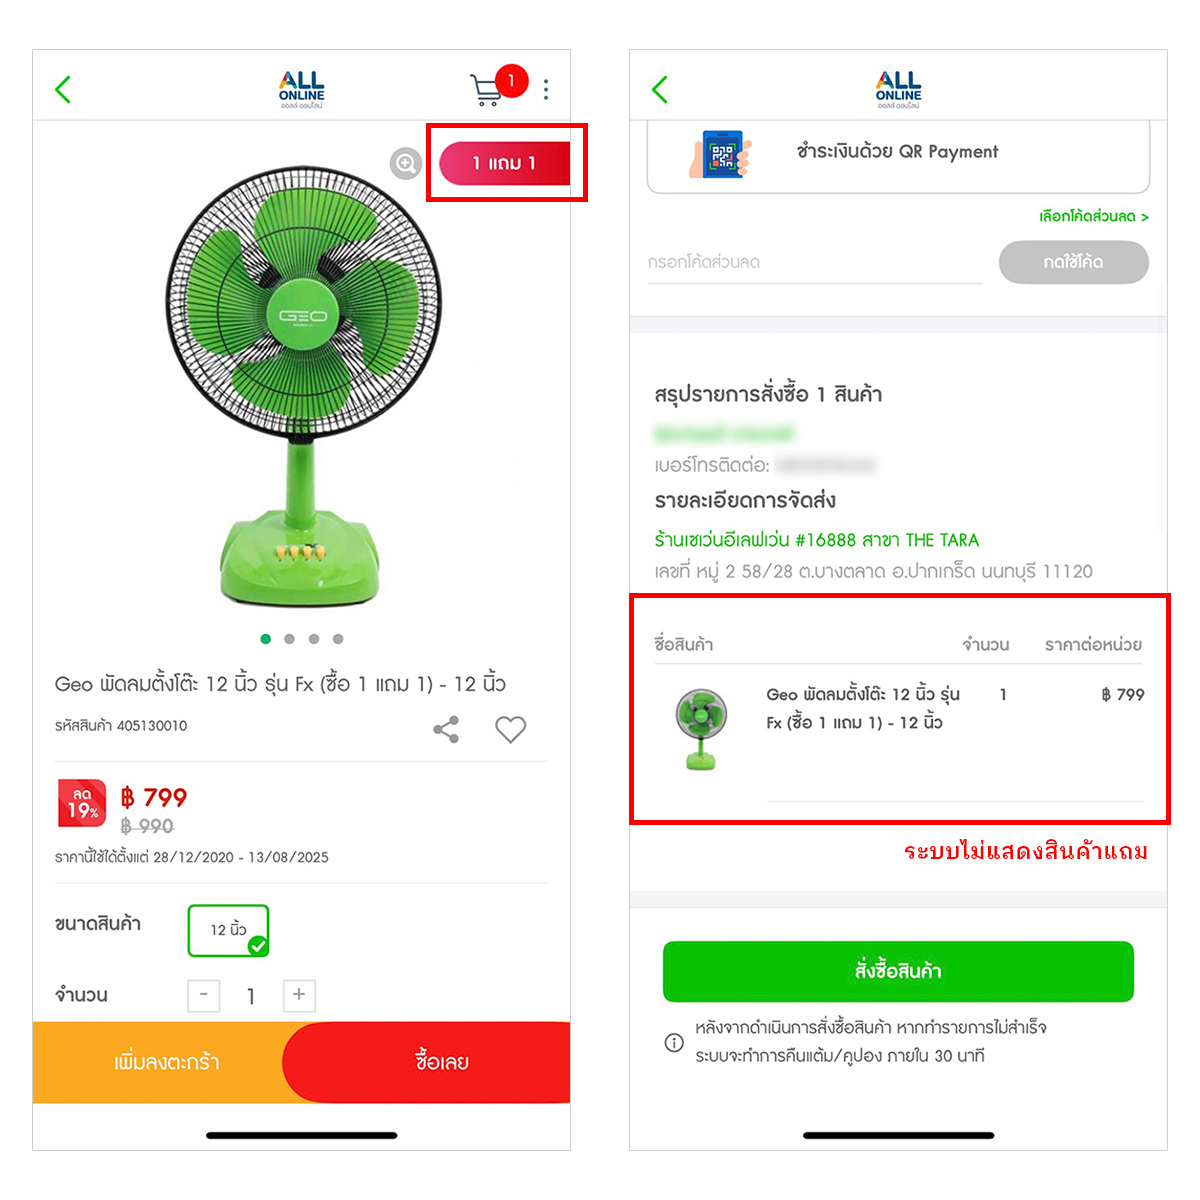Confirm order with สั่งซื้อสินค้า button

tap(898, 971)
